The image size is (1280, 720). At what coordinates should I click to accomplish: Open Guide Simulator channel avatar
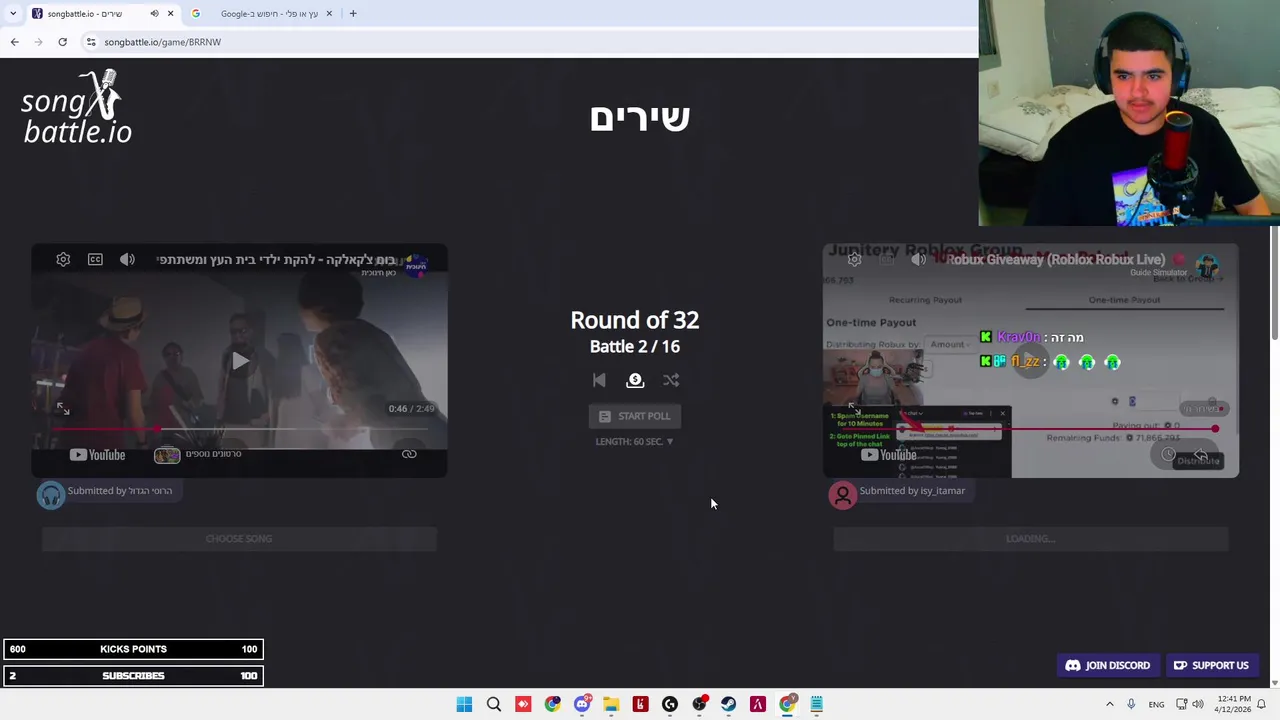(1207, 266)
